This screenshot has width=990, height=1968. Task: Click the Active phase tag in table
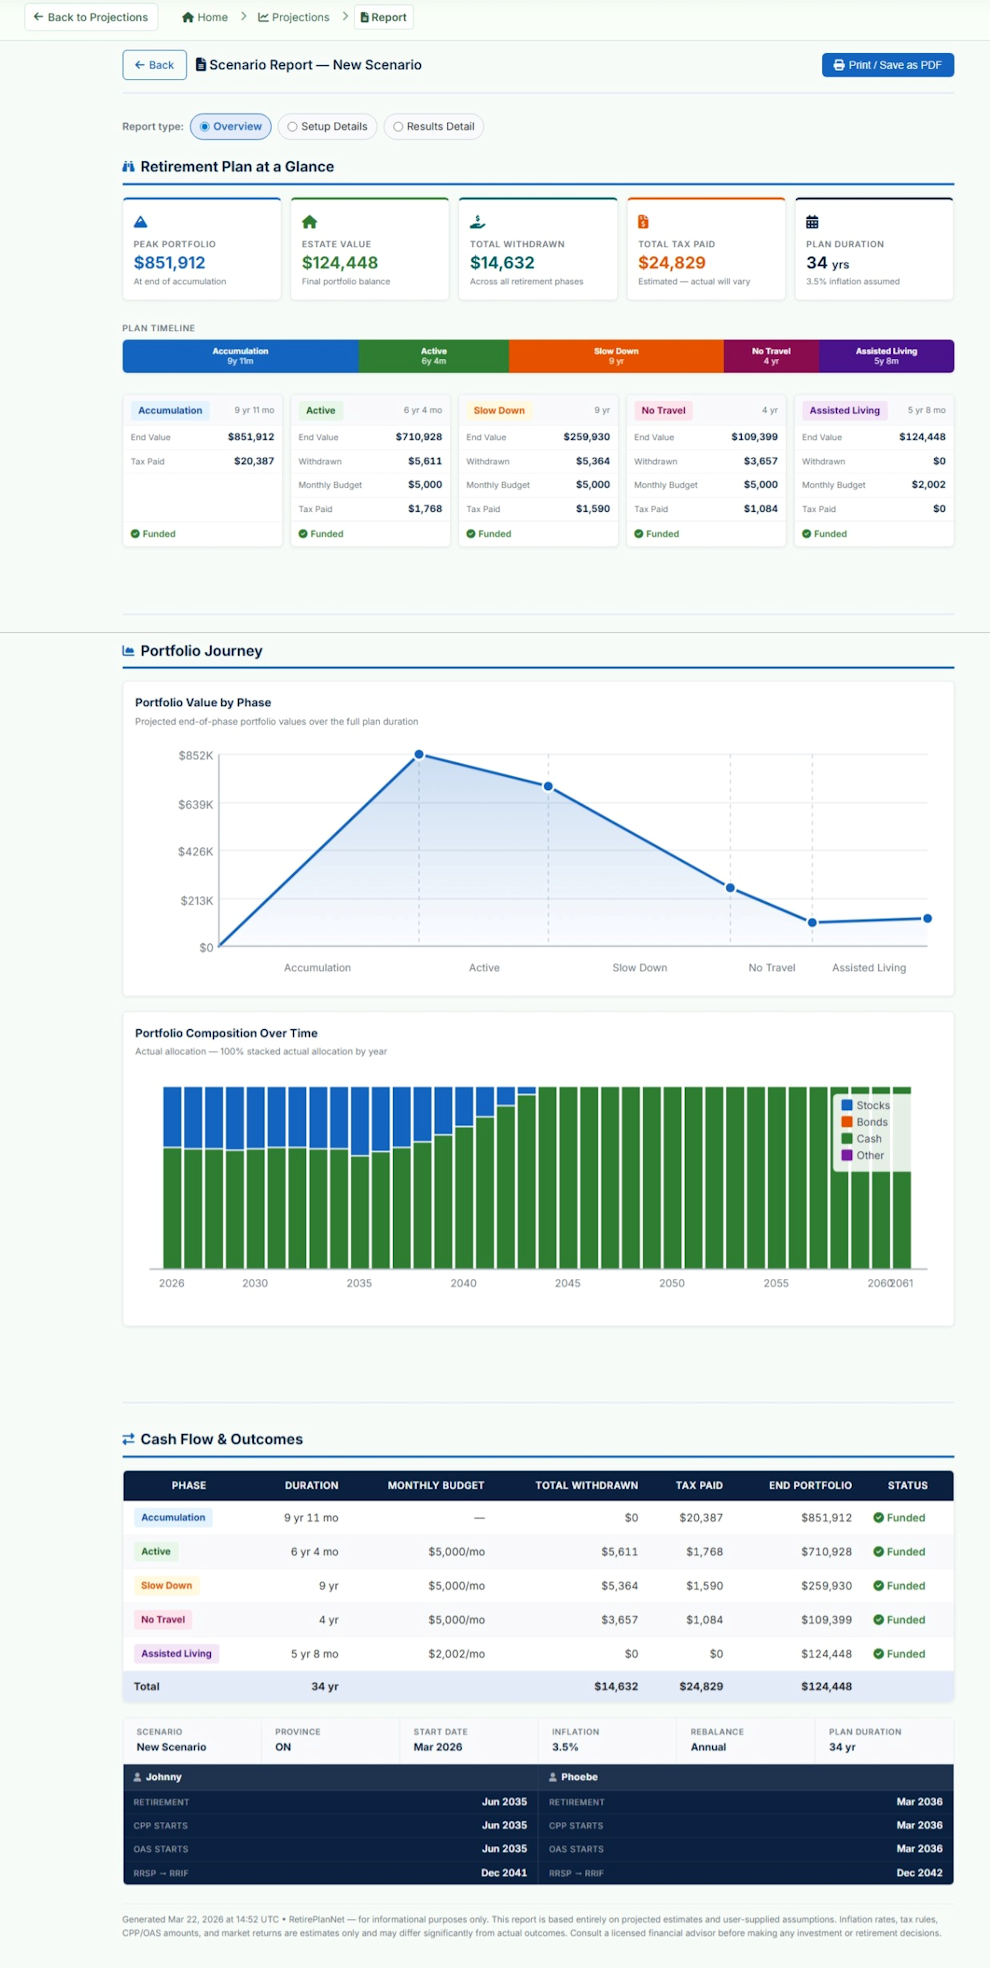tap(155, 1552)
